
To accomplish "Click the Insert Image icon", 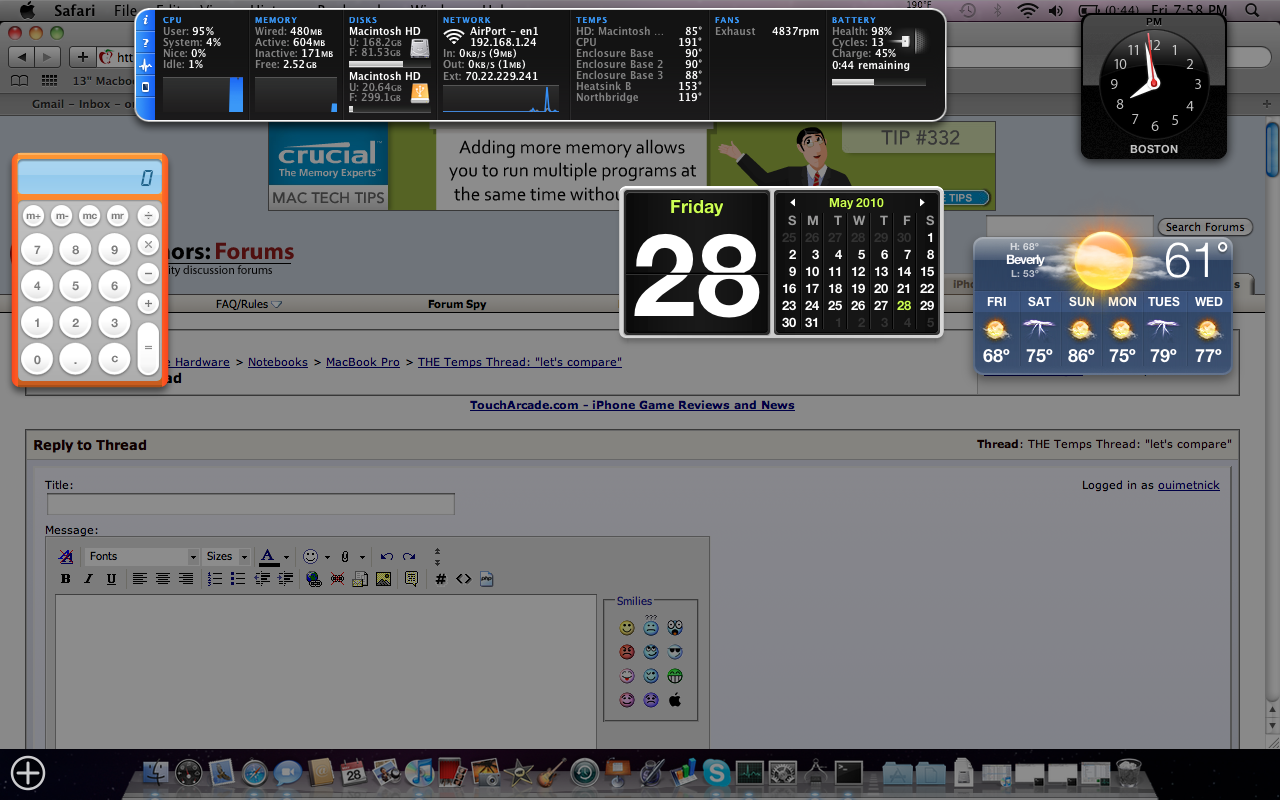I will coord(383,579).
